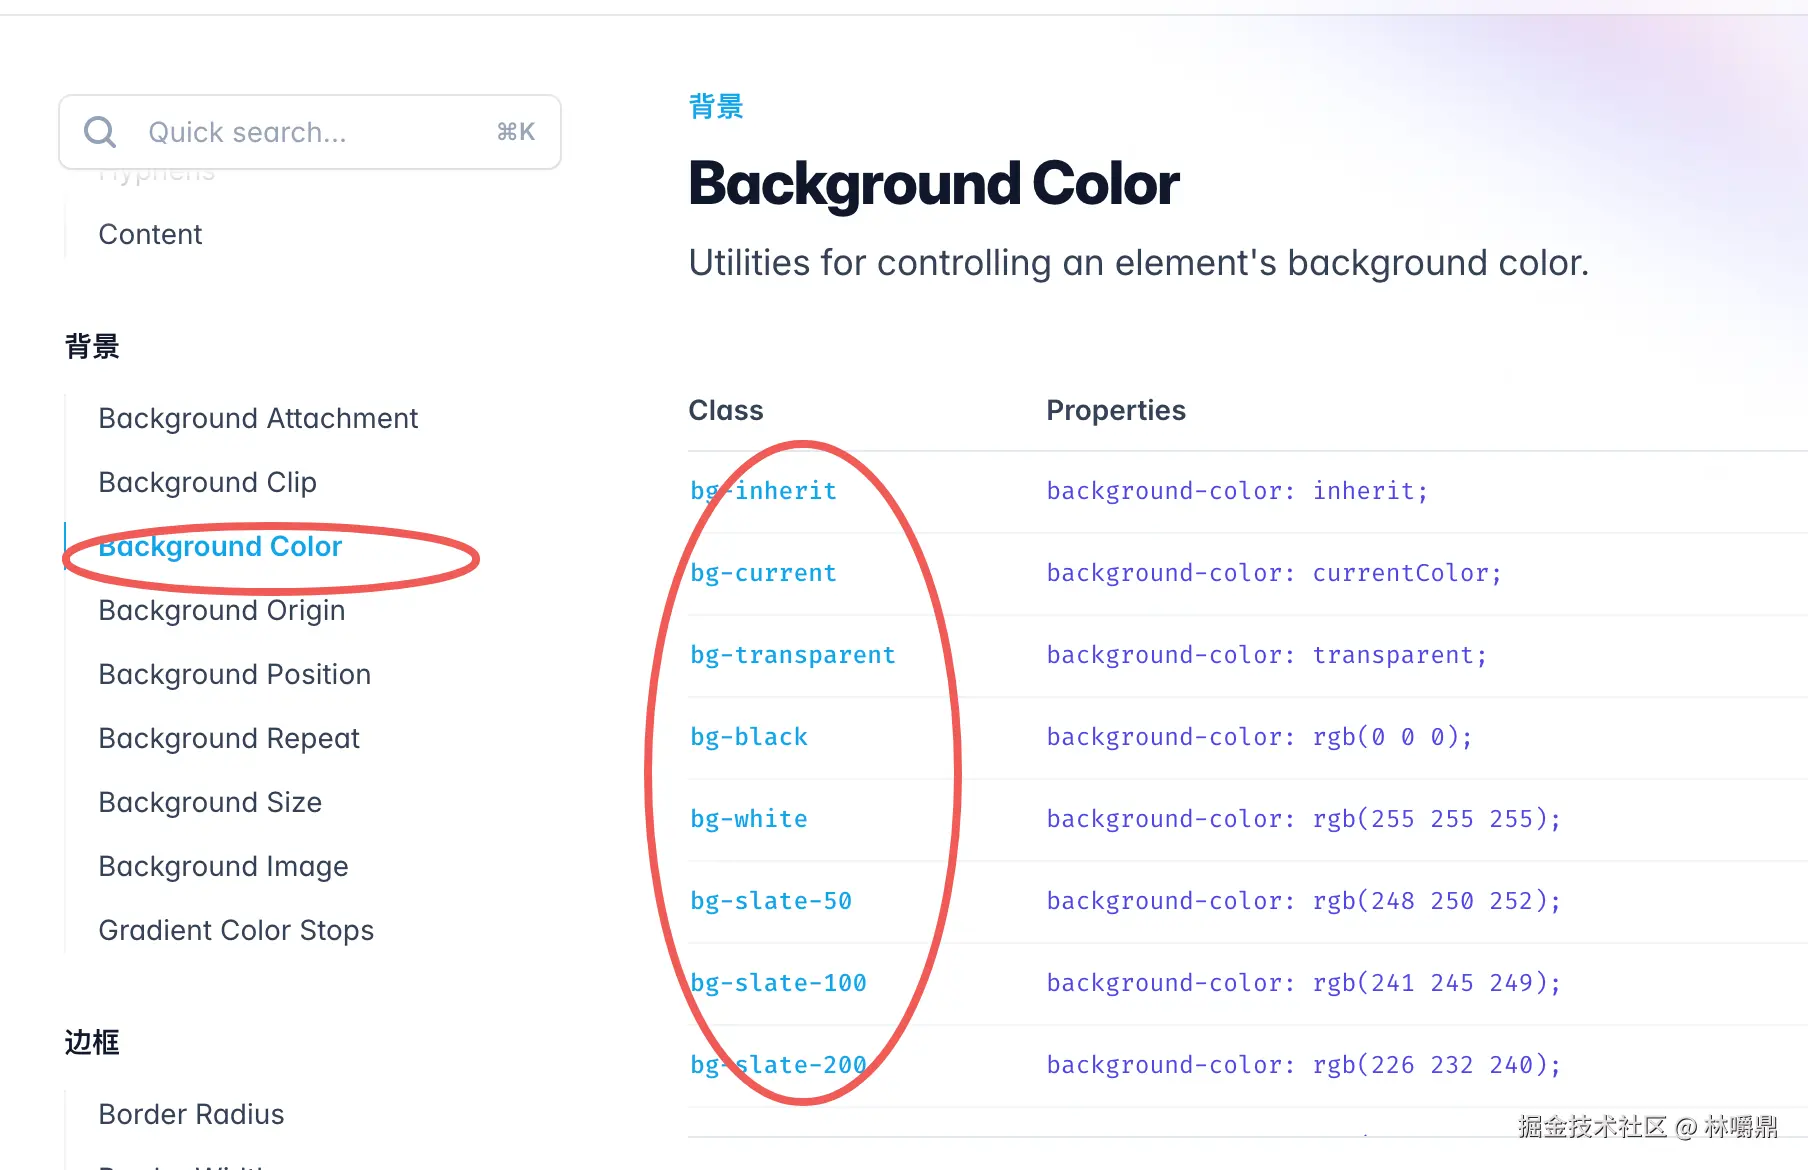1808x1170 pixels.
Task: Go to Background Image utilities
Action: click(x=223, y=866)
